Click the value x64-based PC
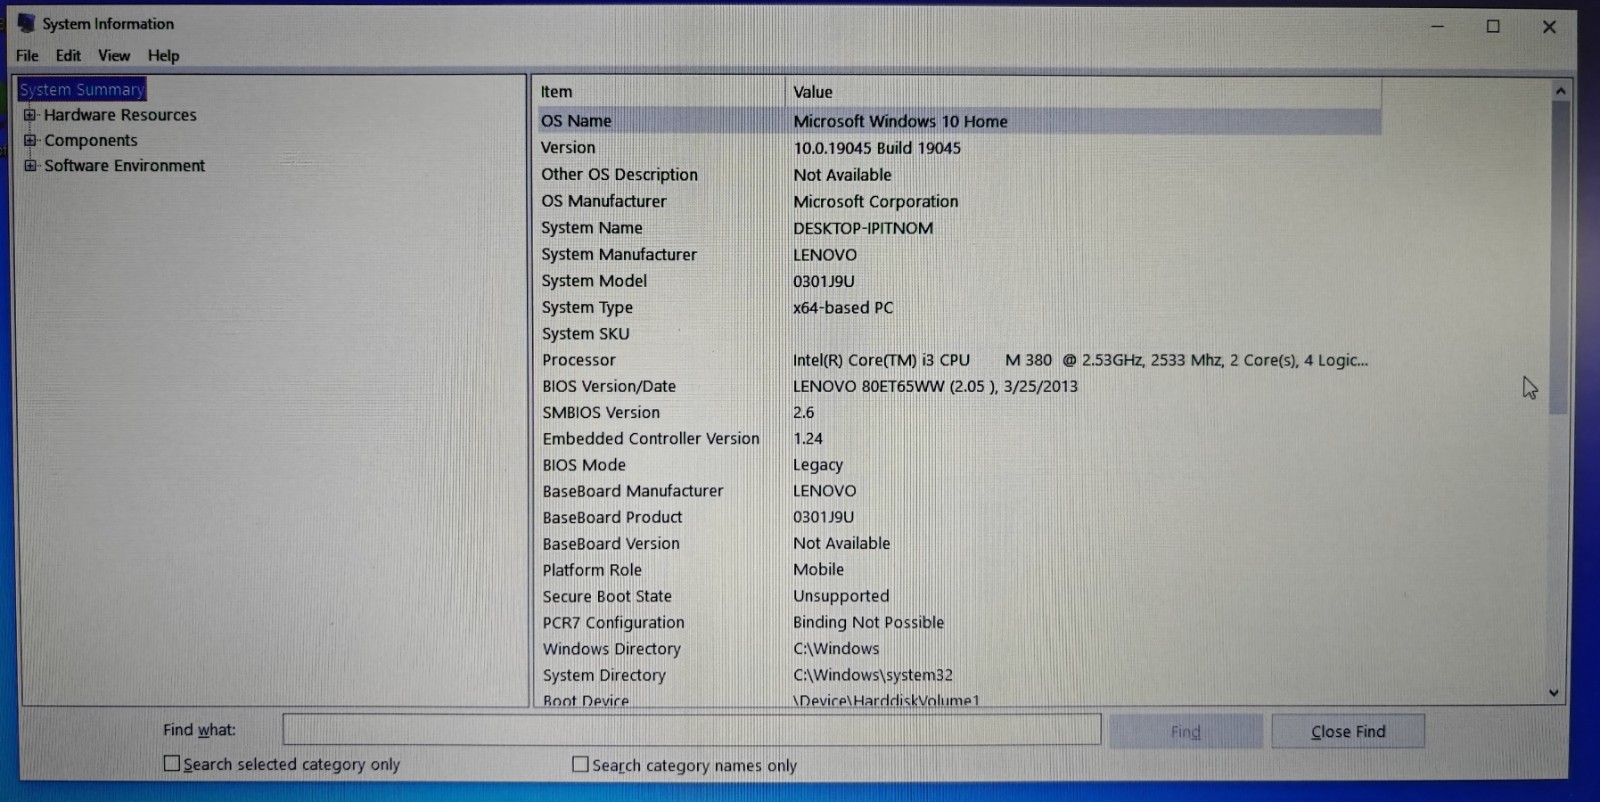Screen dimensions: 1600x802 click(843, 307)
